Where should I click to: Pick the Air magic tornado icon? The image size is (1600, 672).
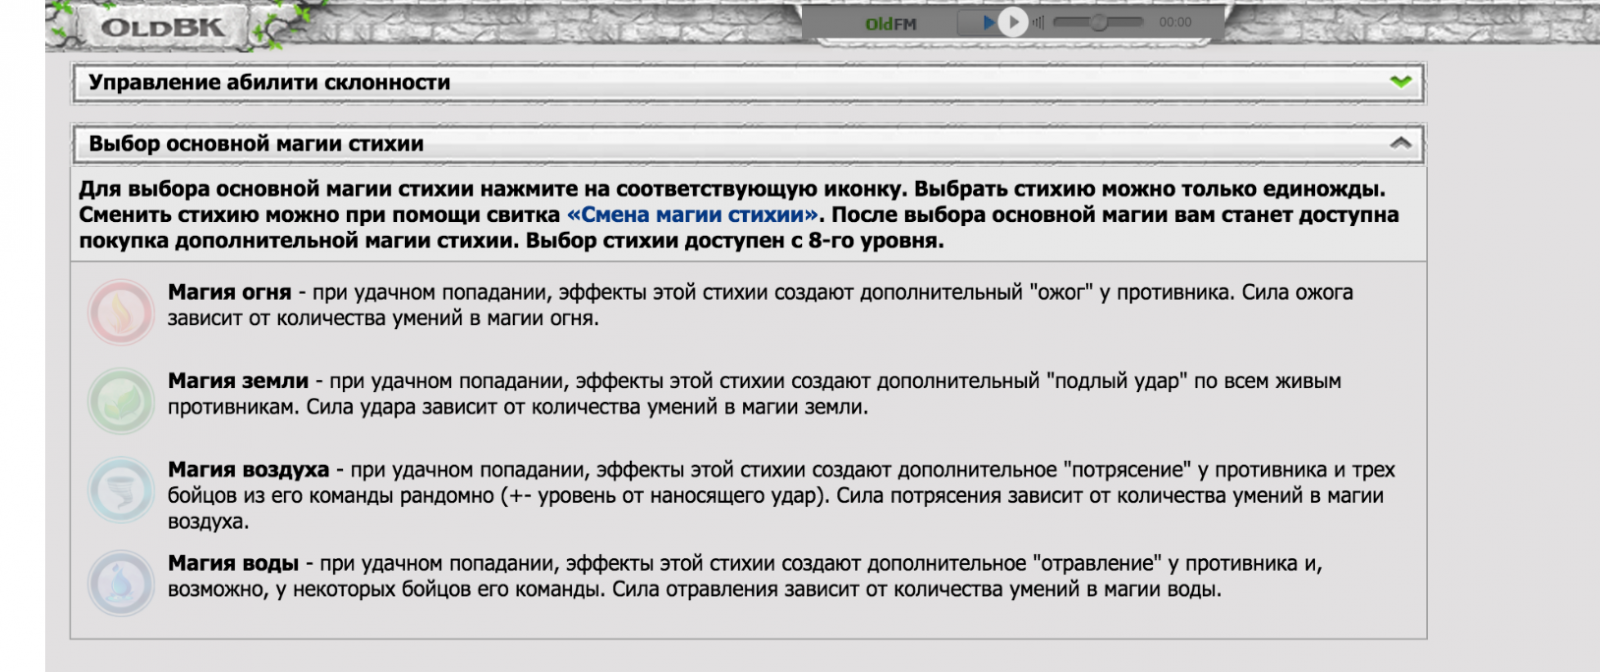click(120, 490)
